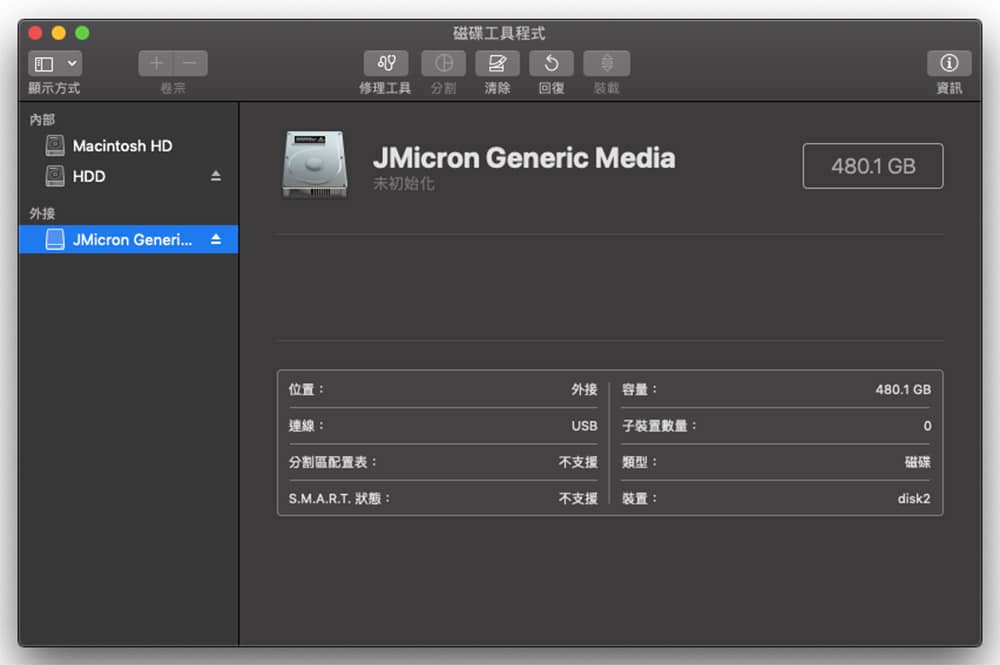Click the 回復 restore arrow icon
Screen dimensions: 1000x665
point(552,63)
